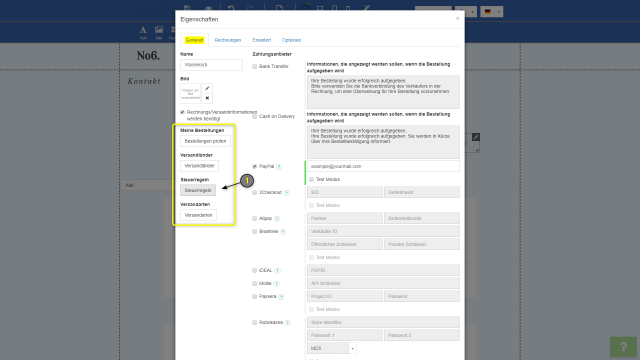
Task: Click the Passwort 2 field
Action: (x=422, y=336)
